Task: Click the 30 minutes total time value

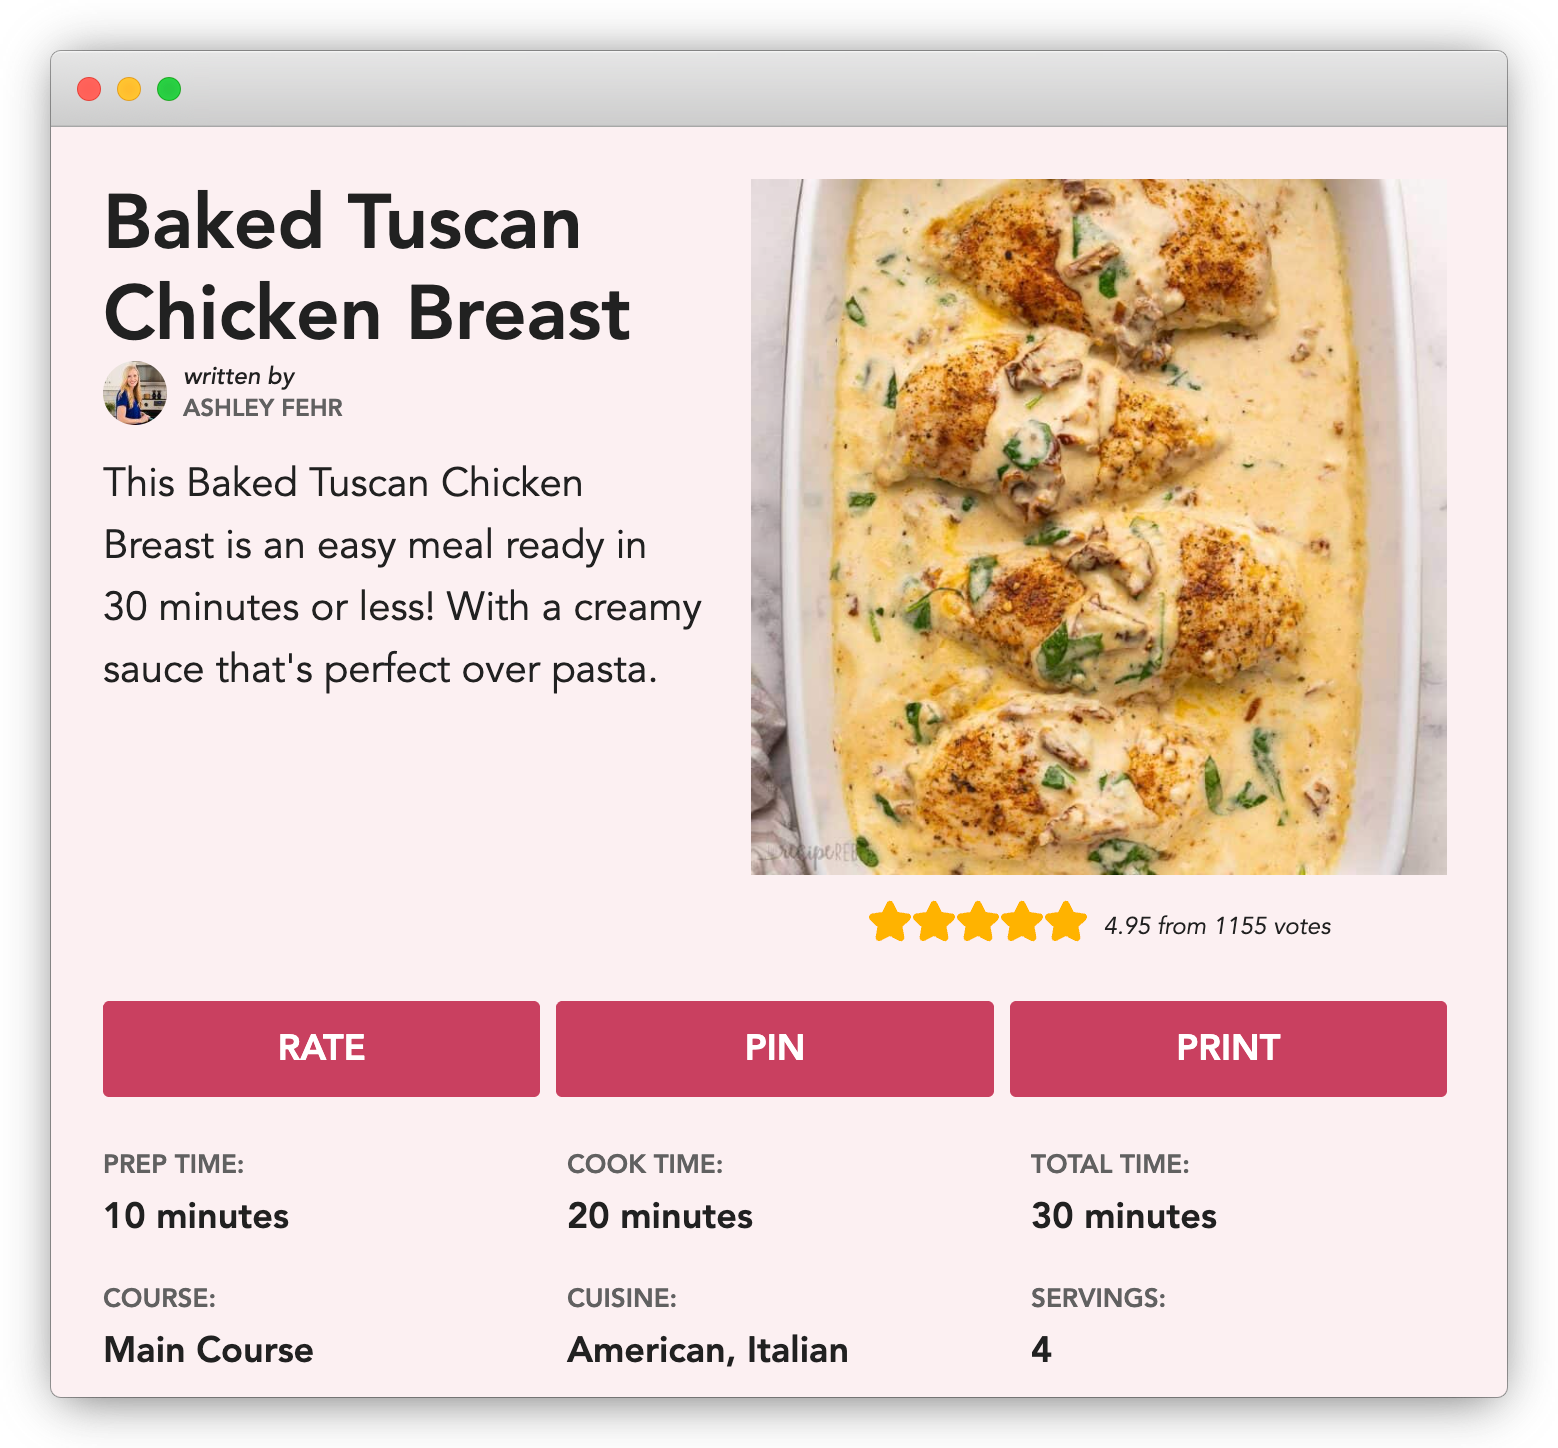Action: 1124,1216
